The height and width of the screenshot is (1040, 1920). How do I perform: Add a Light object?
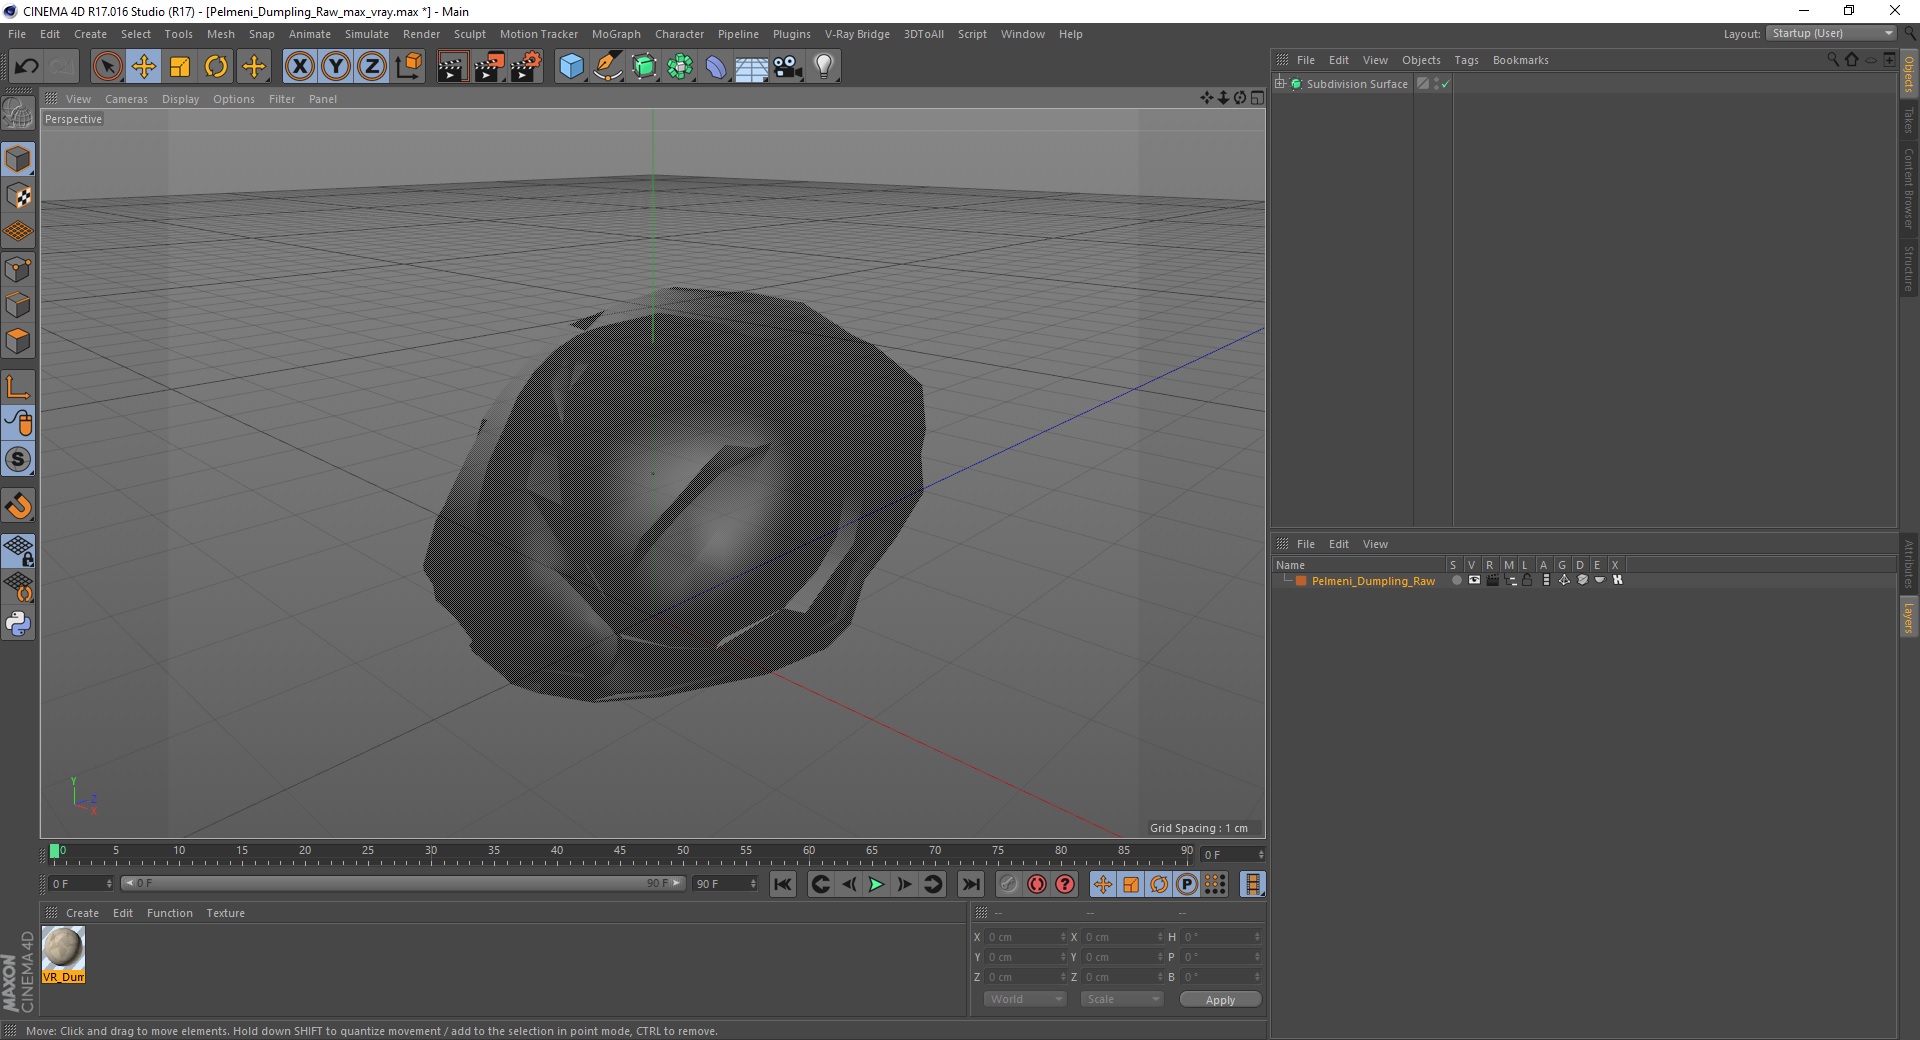click(x=824, y=67)
